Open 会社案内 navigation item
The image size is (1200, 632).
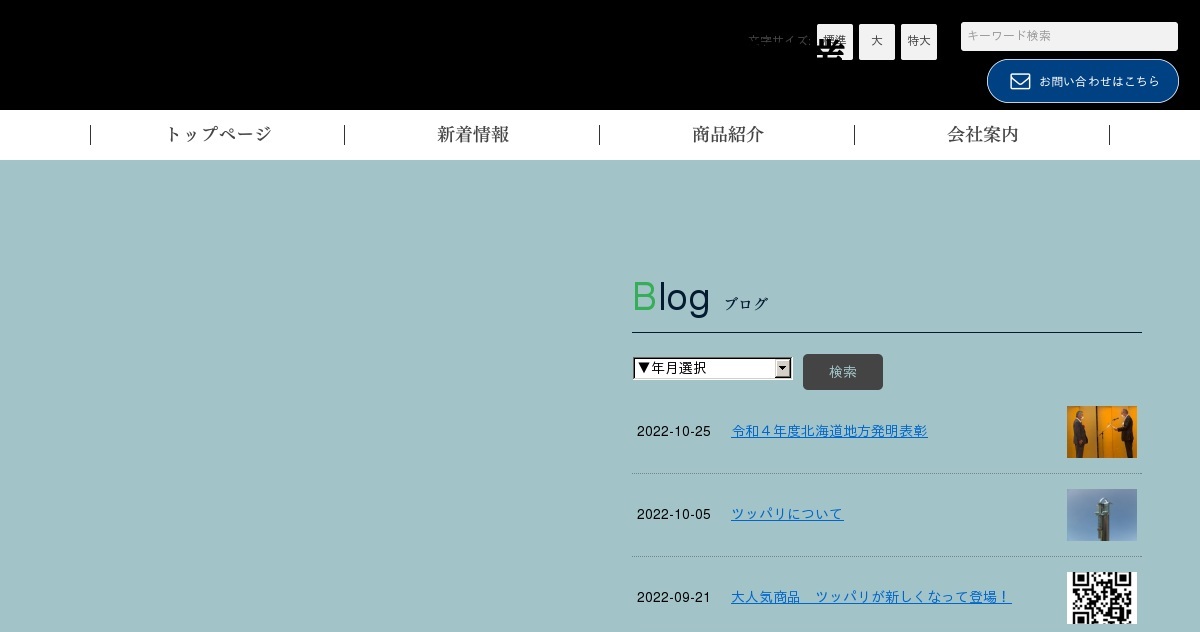[983, 135]
